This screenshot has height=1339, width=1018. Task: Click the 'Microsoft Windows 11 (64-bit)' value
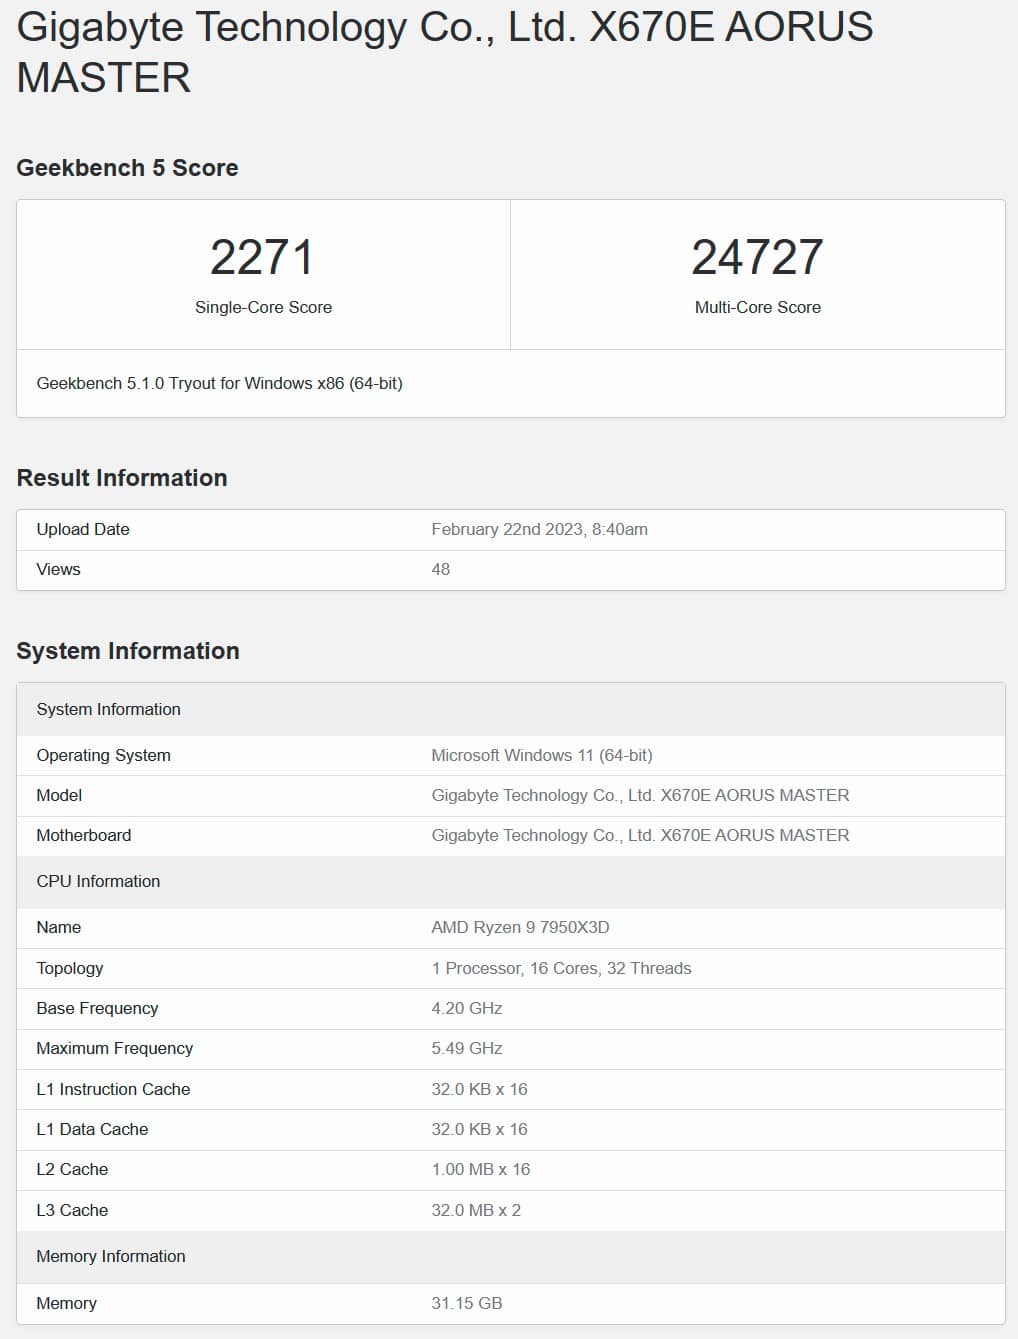(541, 755)
